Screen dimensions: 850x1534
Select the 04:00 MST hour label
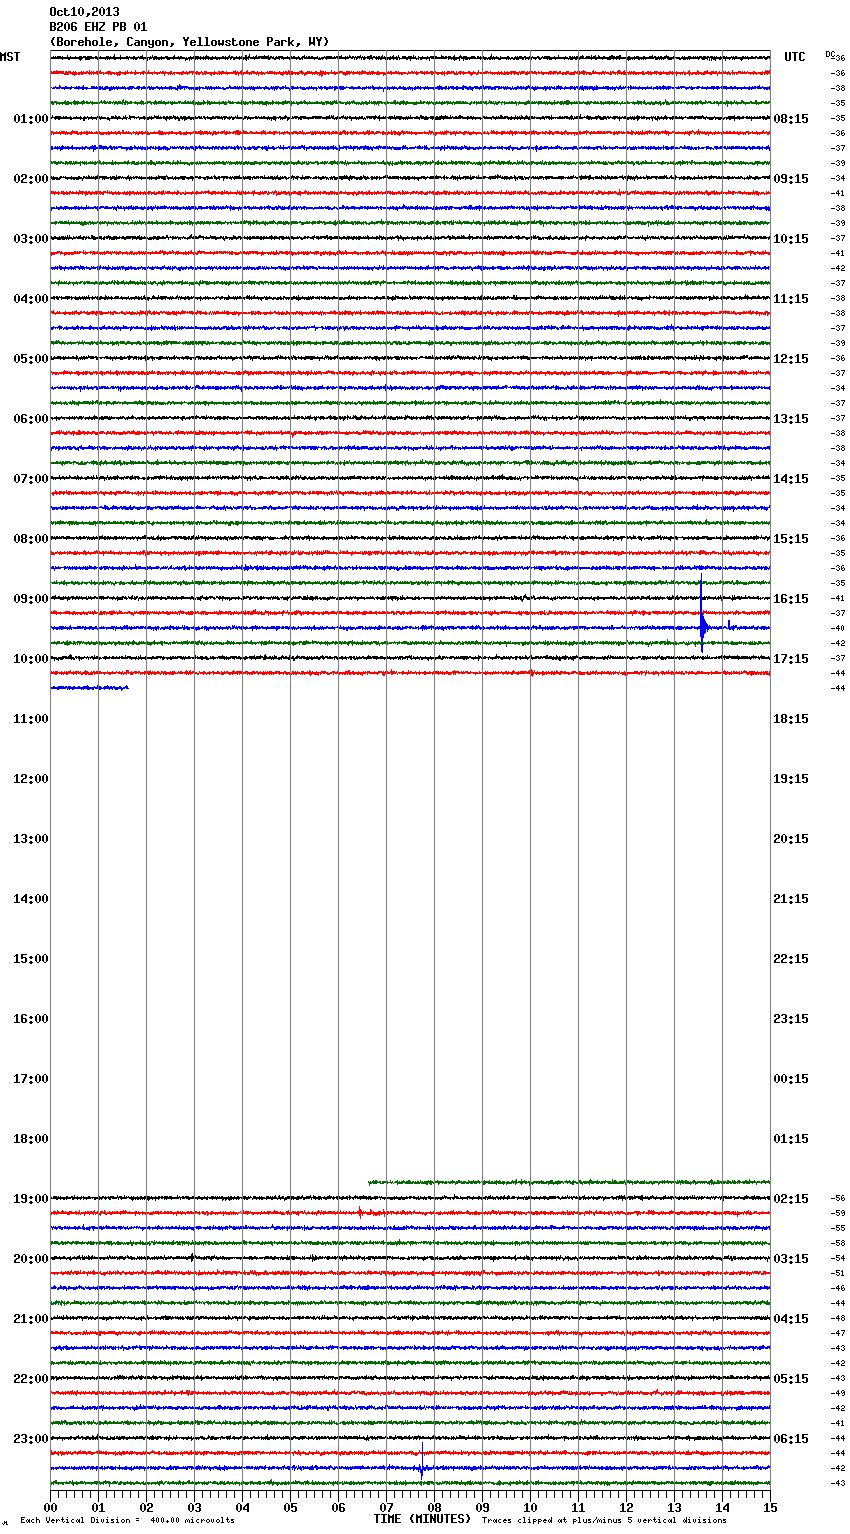click(x=31, y=299)
